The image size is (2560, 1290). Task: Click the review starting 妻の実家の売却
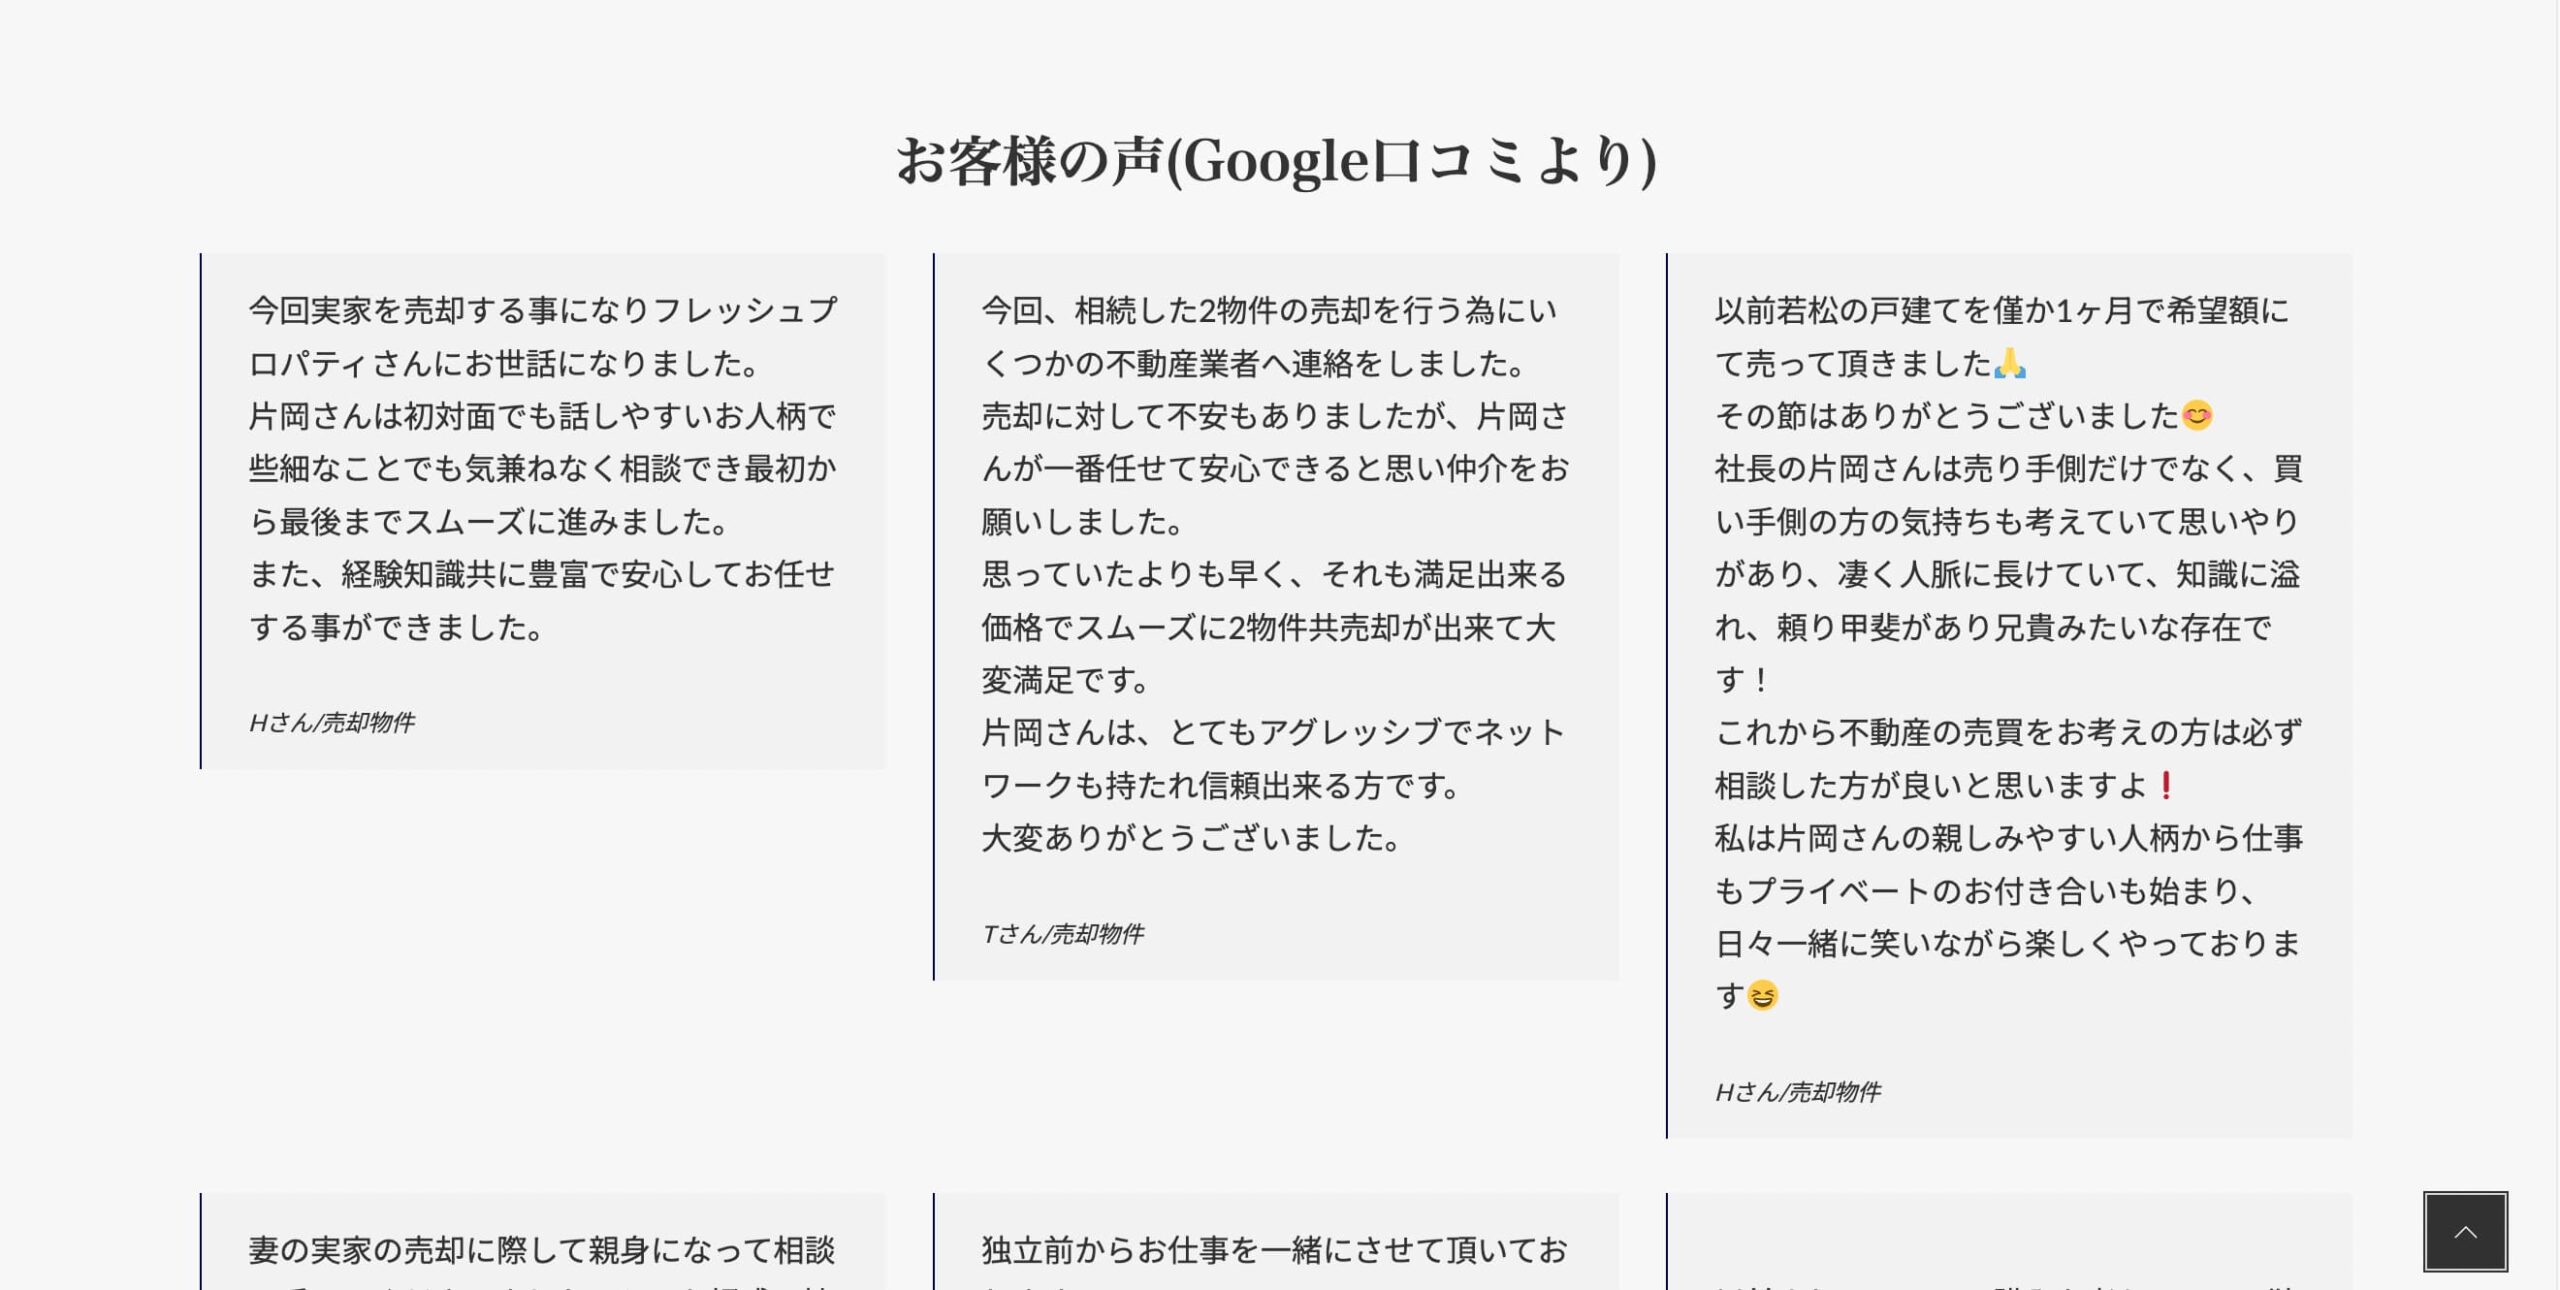542,1250
